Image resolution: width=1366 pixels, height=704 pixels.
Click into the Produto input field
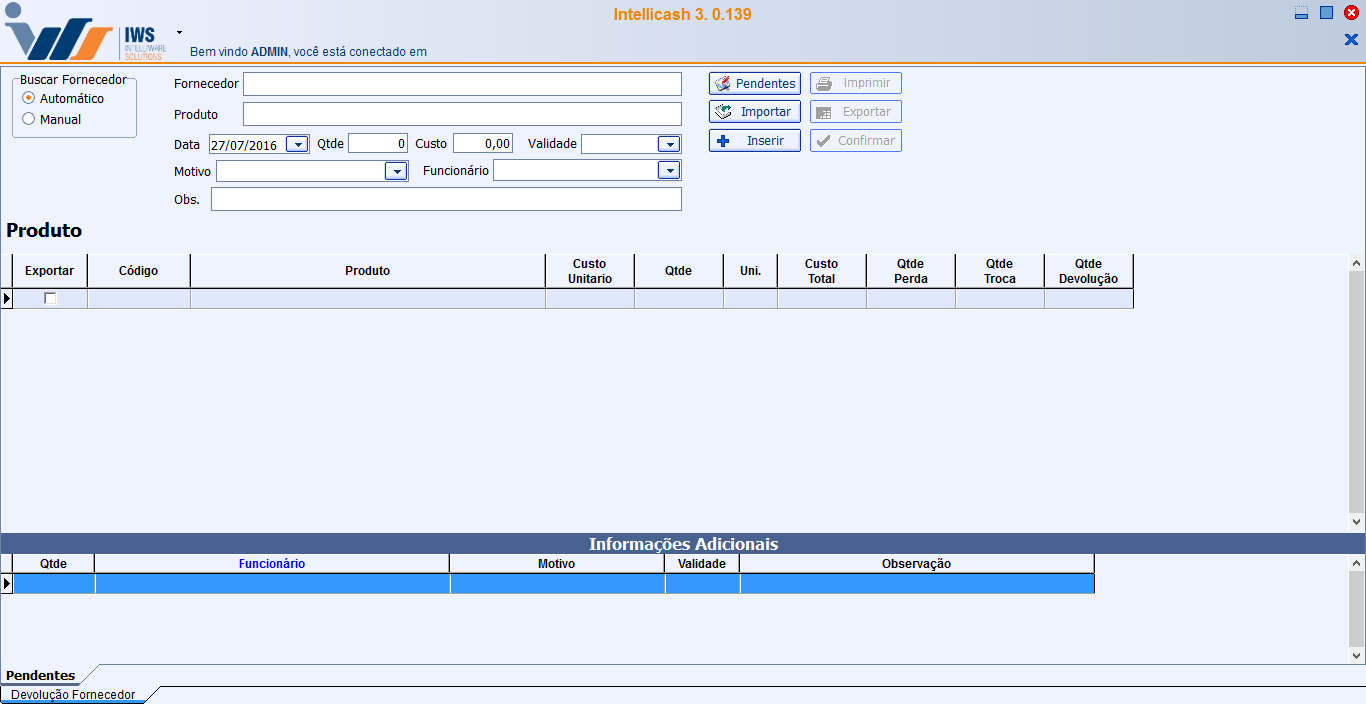click(x=462, y=114)
